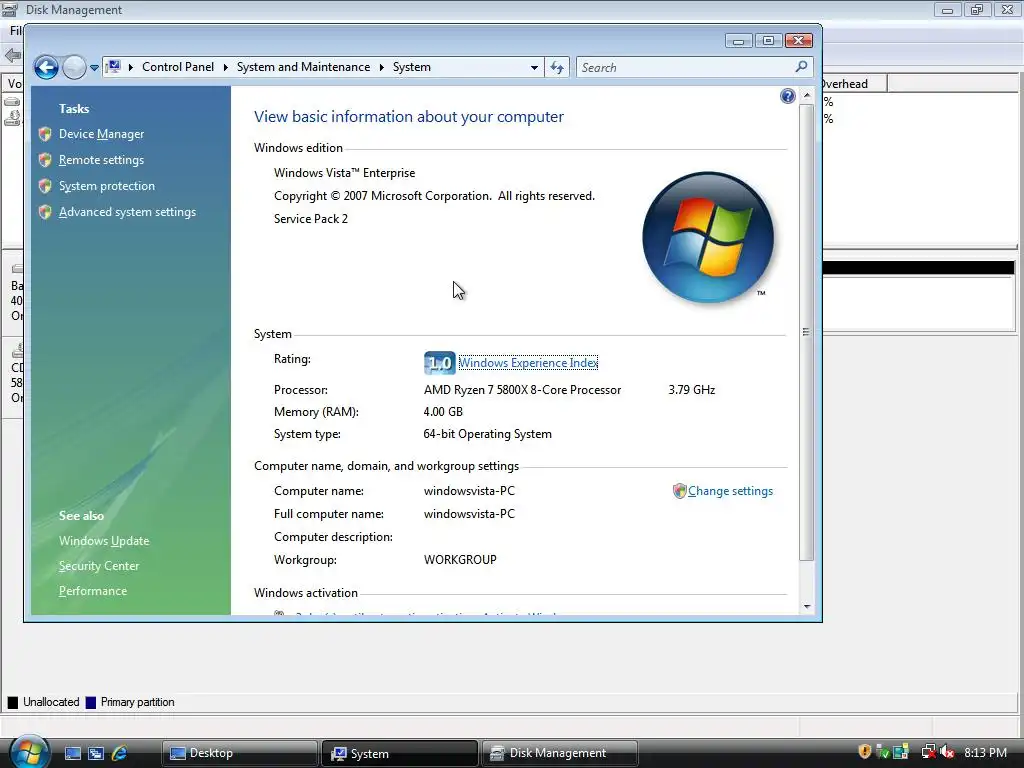This screenshot has height=768, width=1024.
Task: Click shield icon beside System protection
Action: 45,186
